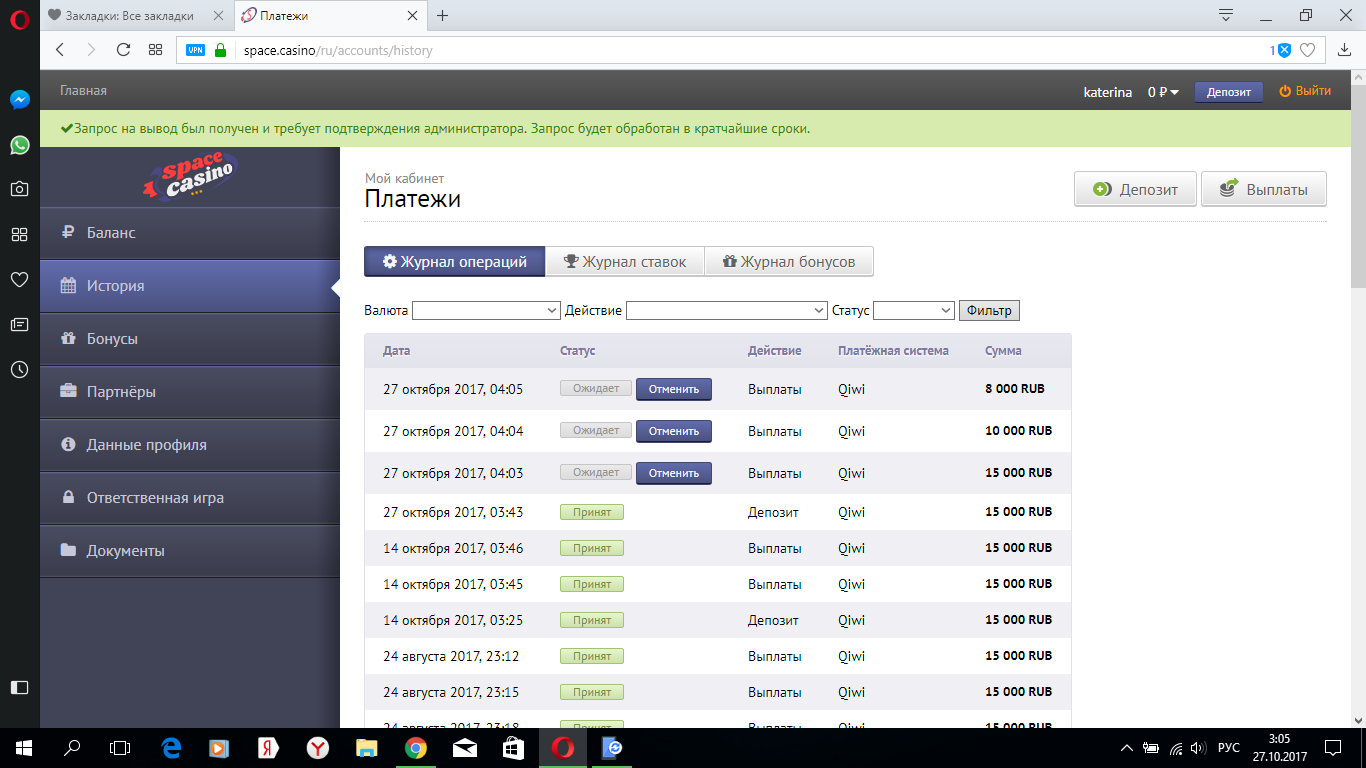Image resolution: width=1366 pixels, height=768 pixels.
Task: Take a snapshot with the sidebar camera icon
Action: click(19, 189)
